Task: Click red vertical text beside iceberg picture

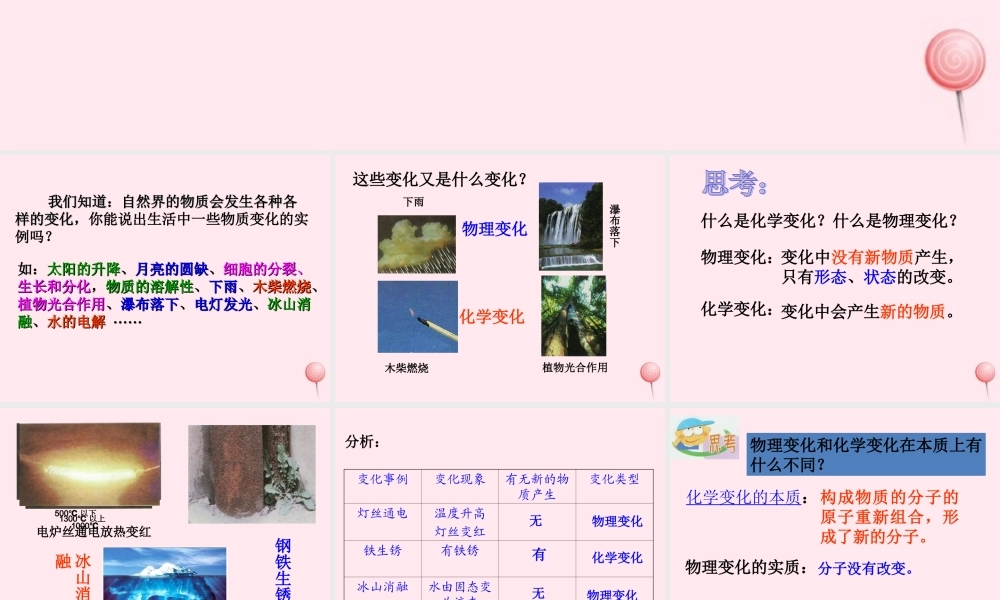Action: tap(73, 576)
